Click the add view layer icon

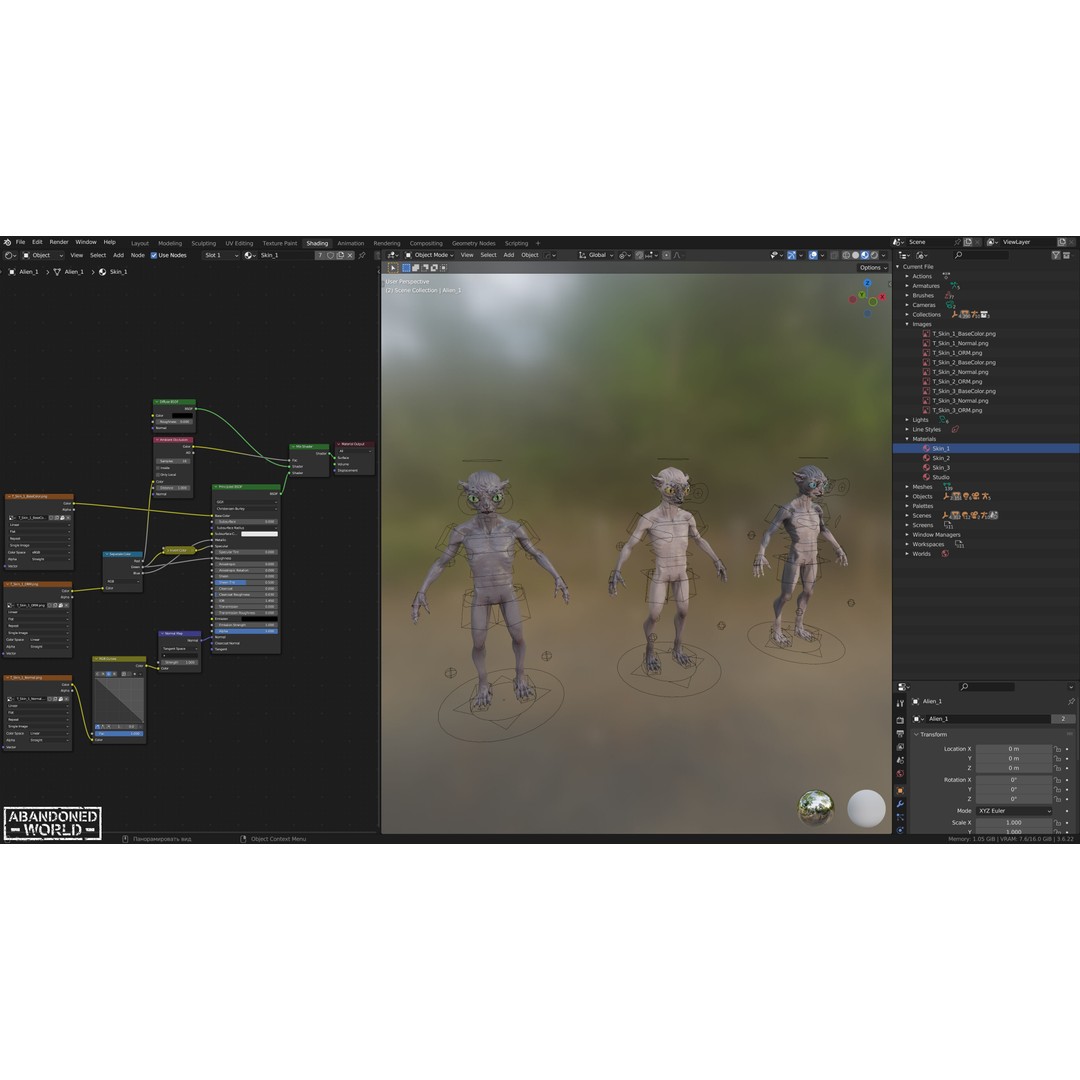(1061, 242)
